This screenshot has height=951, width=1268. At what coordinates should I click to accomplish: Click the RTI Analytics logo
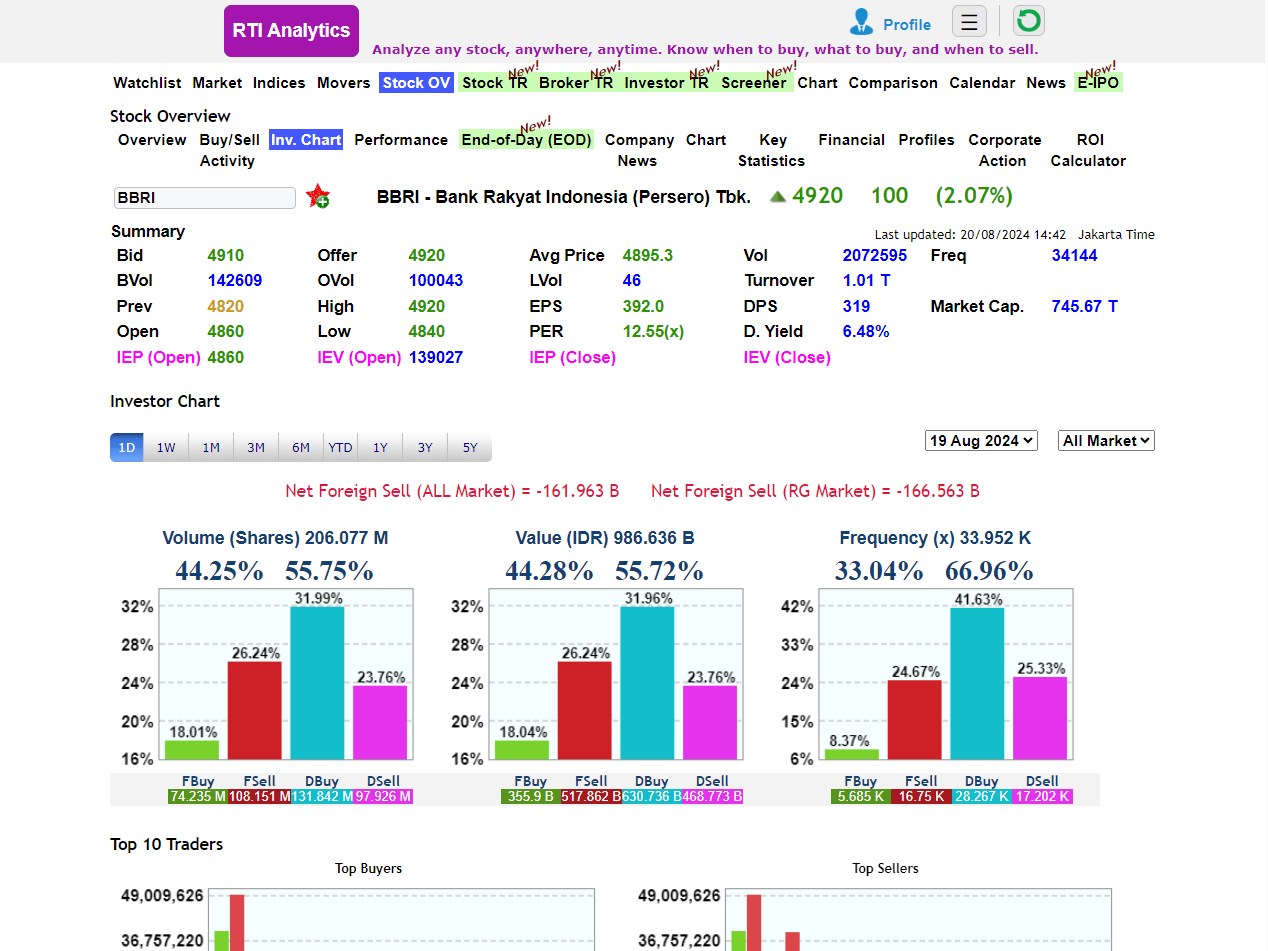tap(291, 31)
